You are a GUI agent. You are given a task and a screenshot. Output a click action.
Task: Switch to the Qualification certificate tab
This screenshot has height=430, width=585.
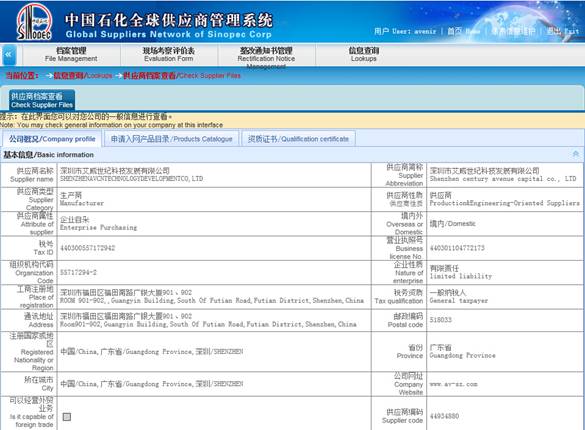(298, 139)
